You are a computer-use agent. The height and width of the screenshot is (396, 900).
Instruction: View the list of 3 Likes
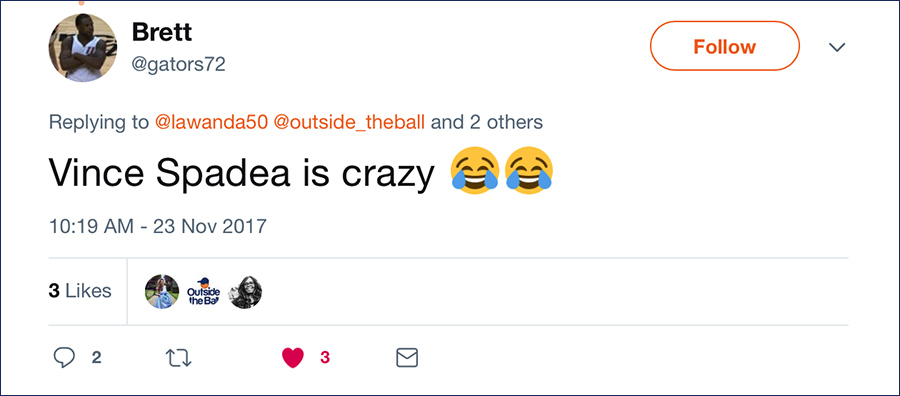point(80,291)
